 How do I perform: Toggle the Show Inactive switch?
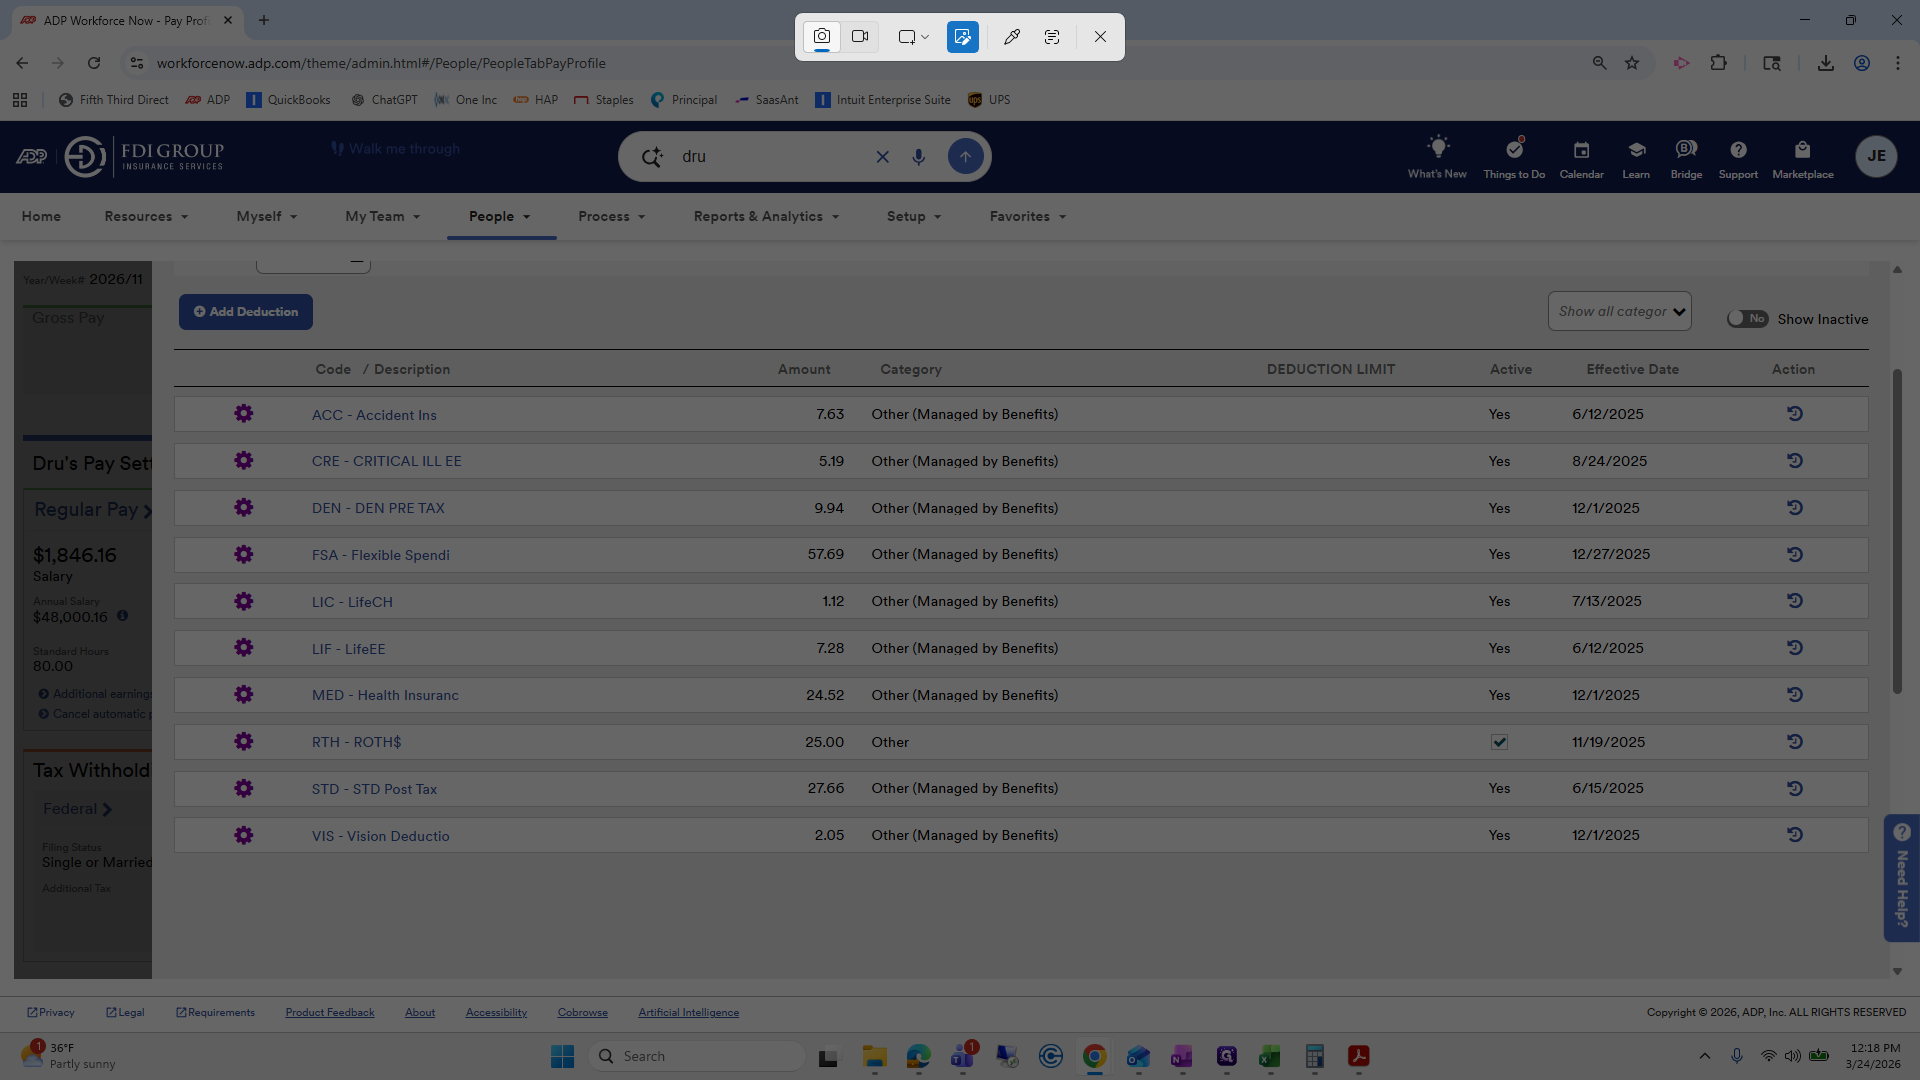[x=1747, y=318]
